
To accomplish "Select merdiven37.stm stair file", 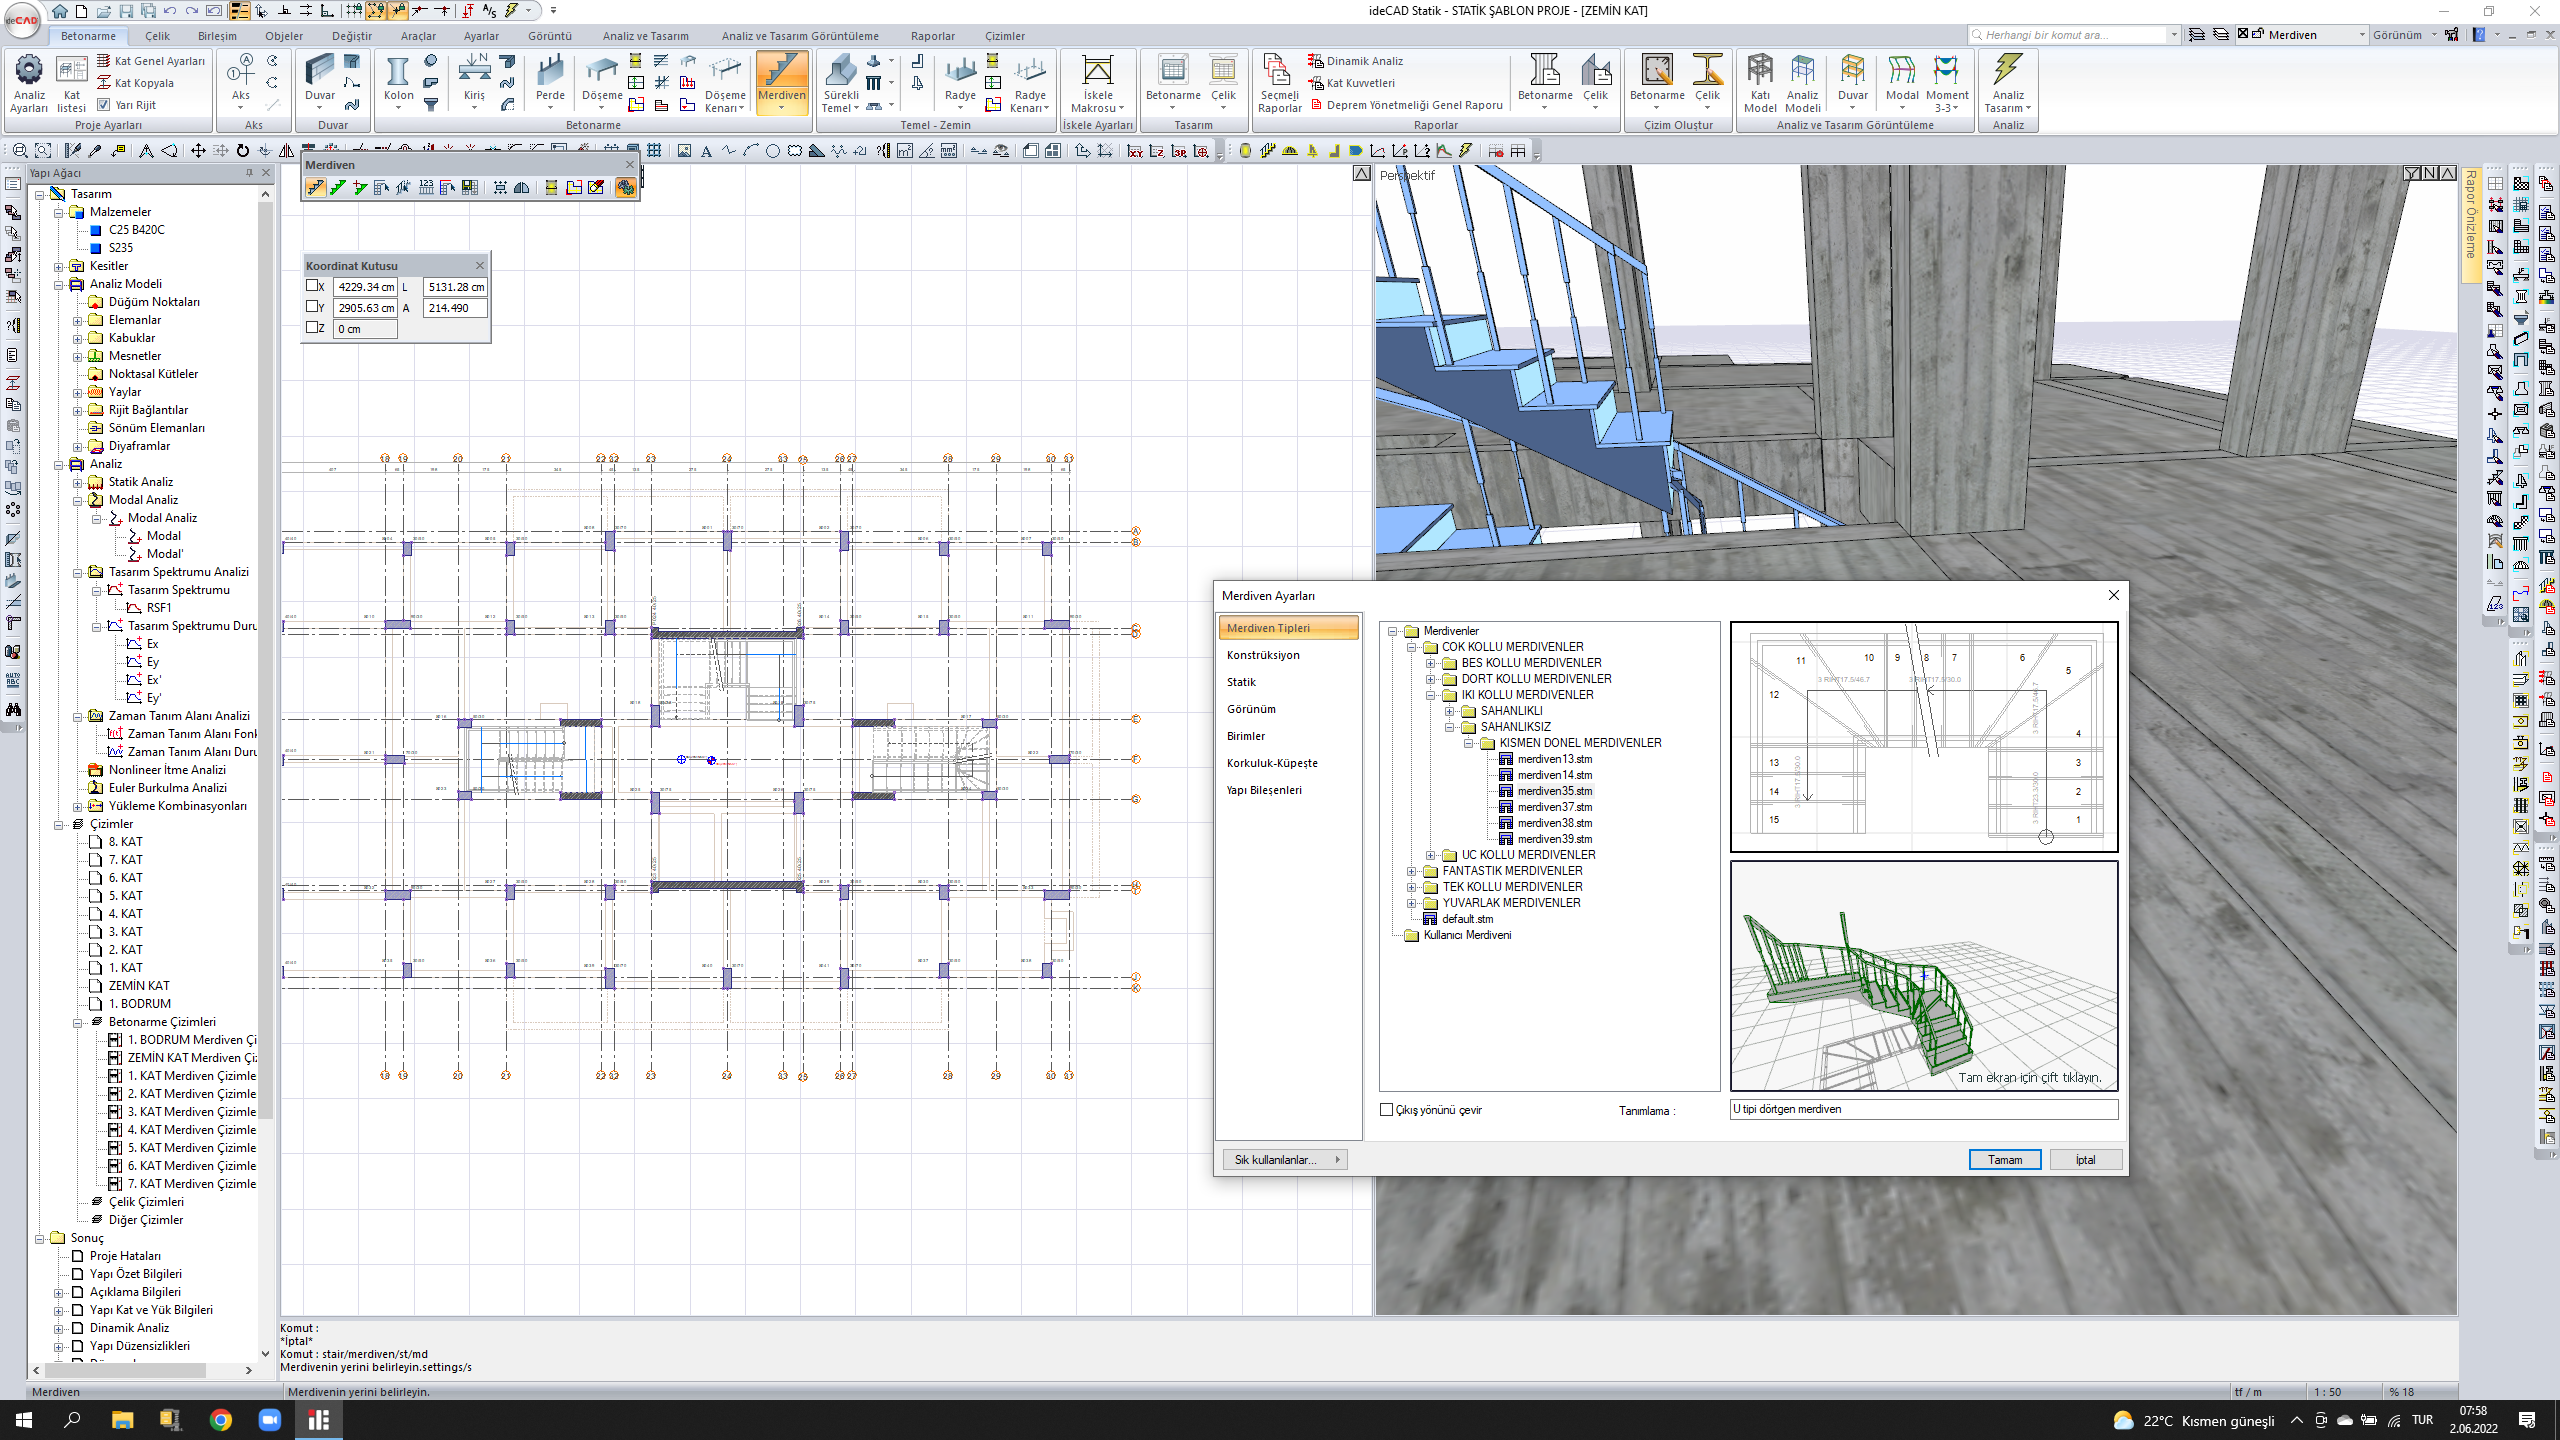I will (1554, 807).
